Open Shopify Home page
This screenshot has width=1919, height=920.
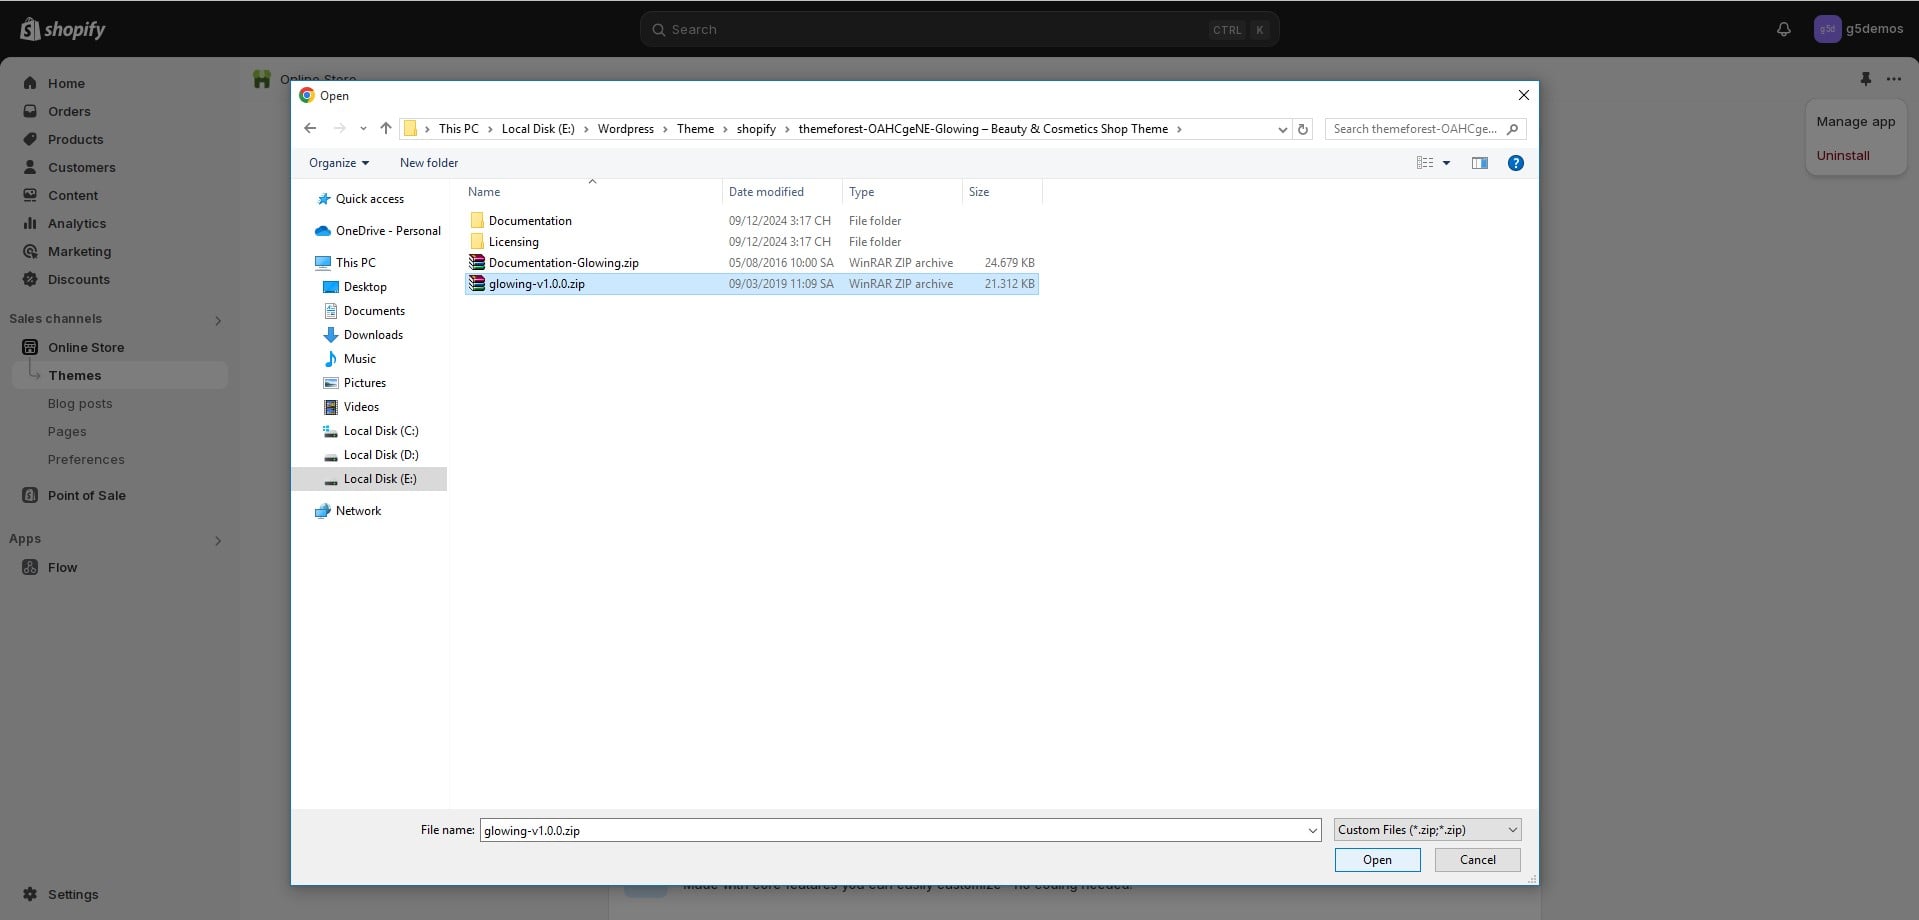66,84
